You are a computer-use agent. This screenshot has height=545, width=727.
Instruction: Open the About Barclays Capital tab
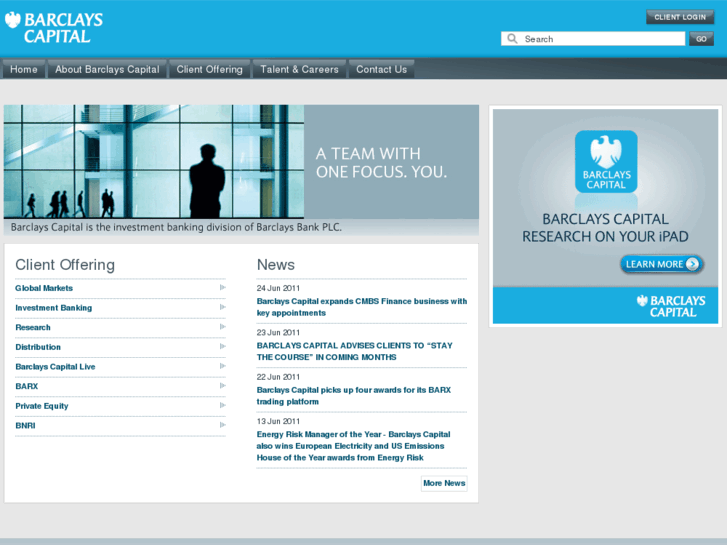coord(107,69)
